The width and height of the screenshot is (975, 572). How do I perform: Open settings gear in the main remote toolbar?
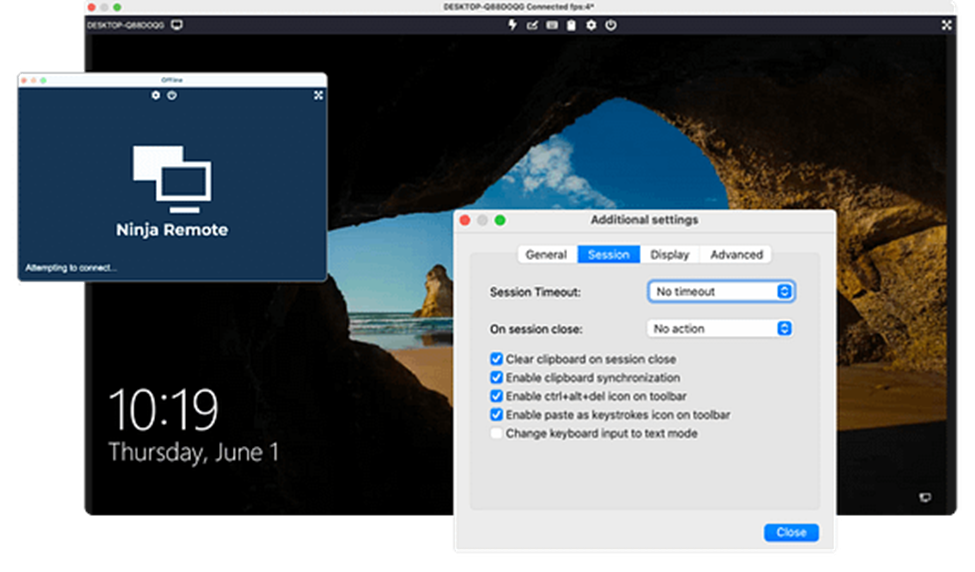(x=591, y=25)
